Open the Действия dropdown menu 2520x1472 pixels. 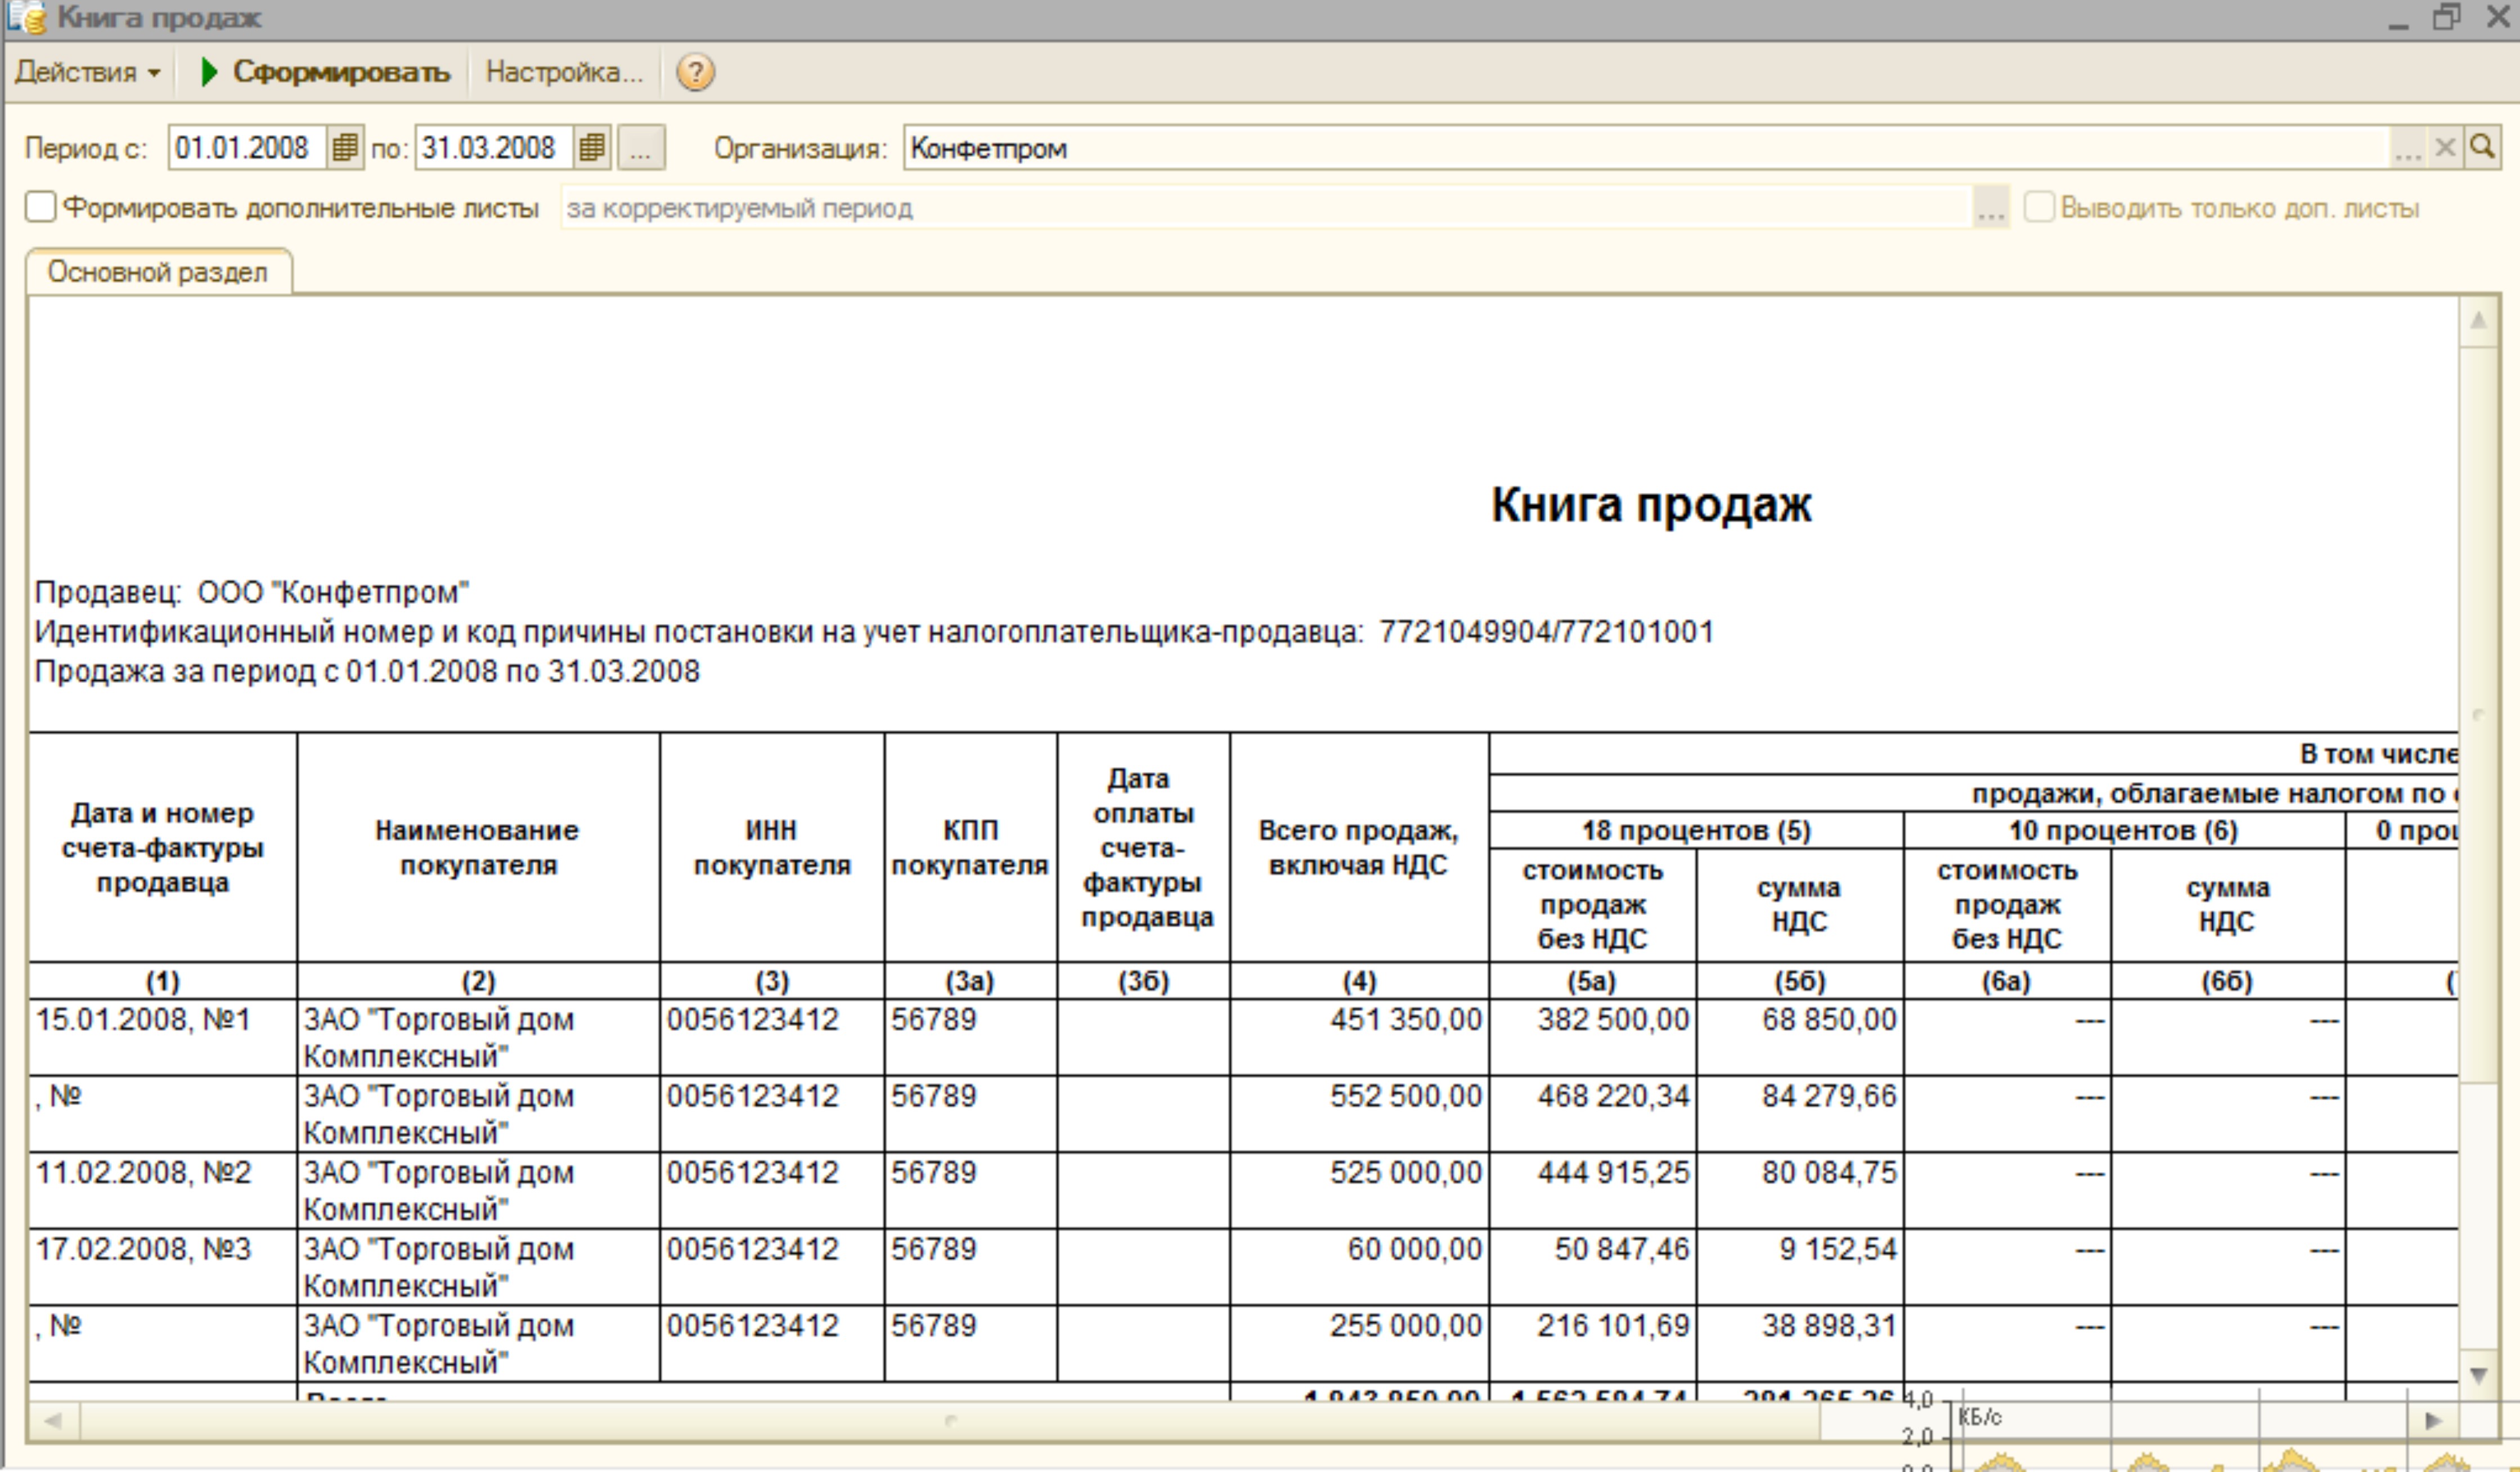pos(88,72)
